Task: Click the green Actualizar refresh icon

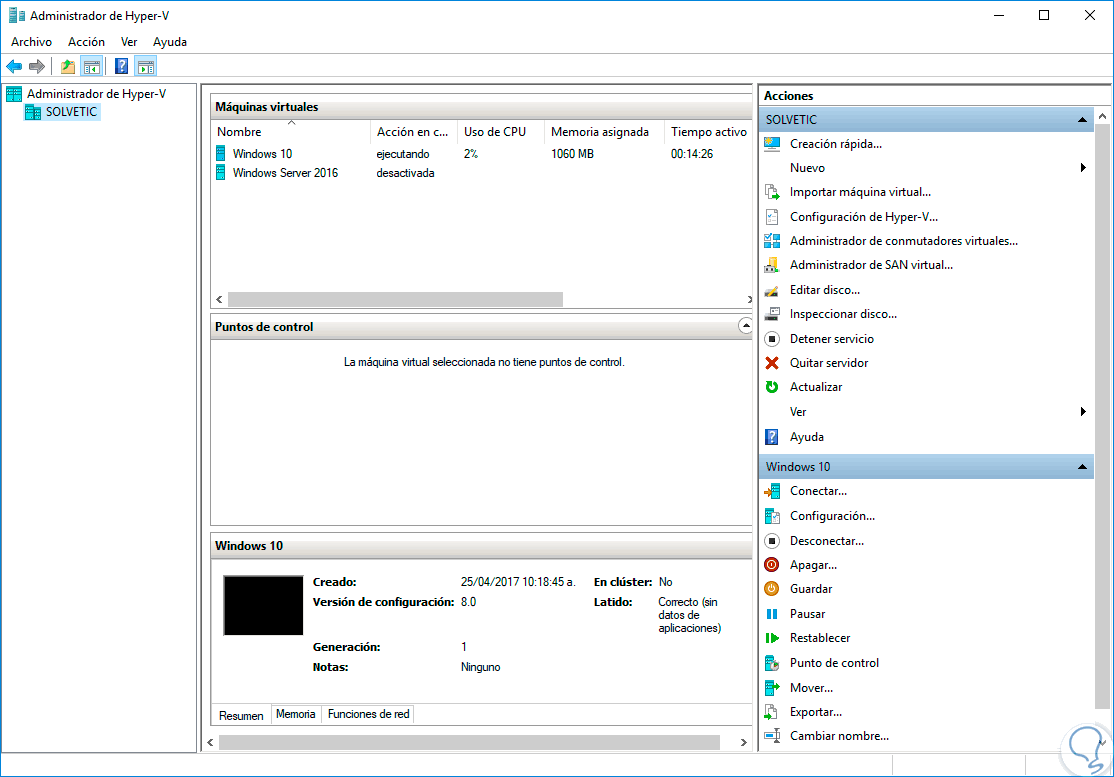Action: click(x=772, y=387)
